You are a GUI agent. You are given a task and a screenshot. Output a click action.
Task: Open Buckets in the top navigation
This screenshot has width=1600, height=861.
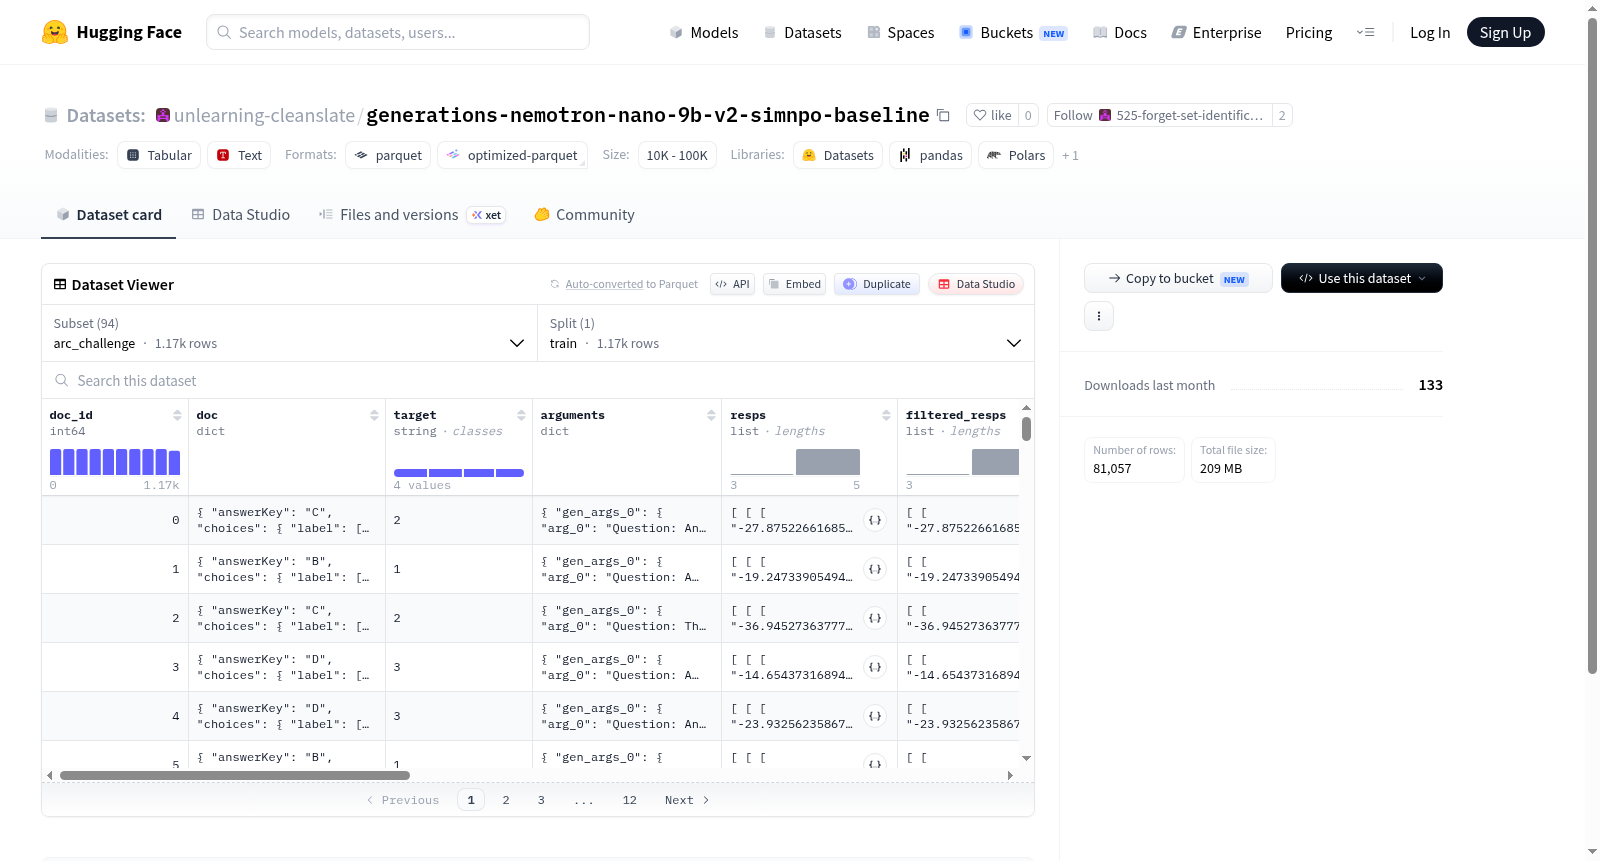click(x=1013, y=32)
